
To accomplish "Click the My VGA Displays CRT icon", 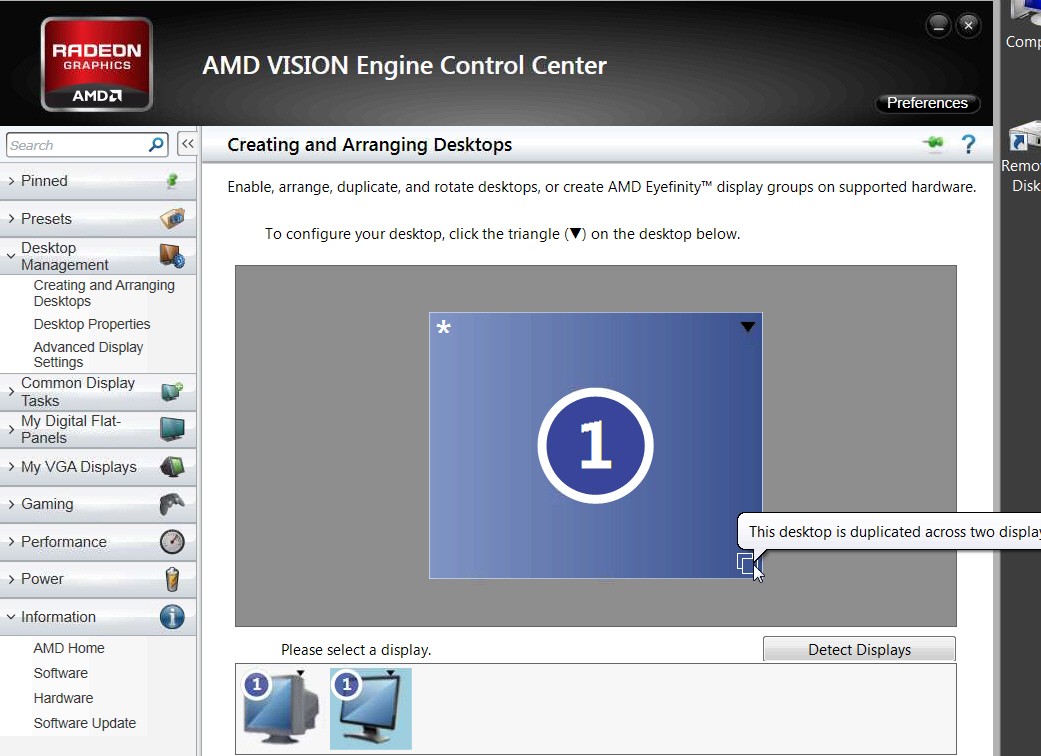I will (x=172, y=467).
